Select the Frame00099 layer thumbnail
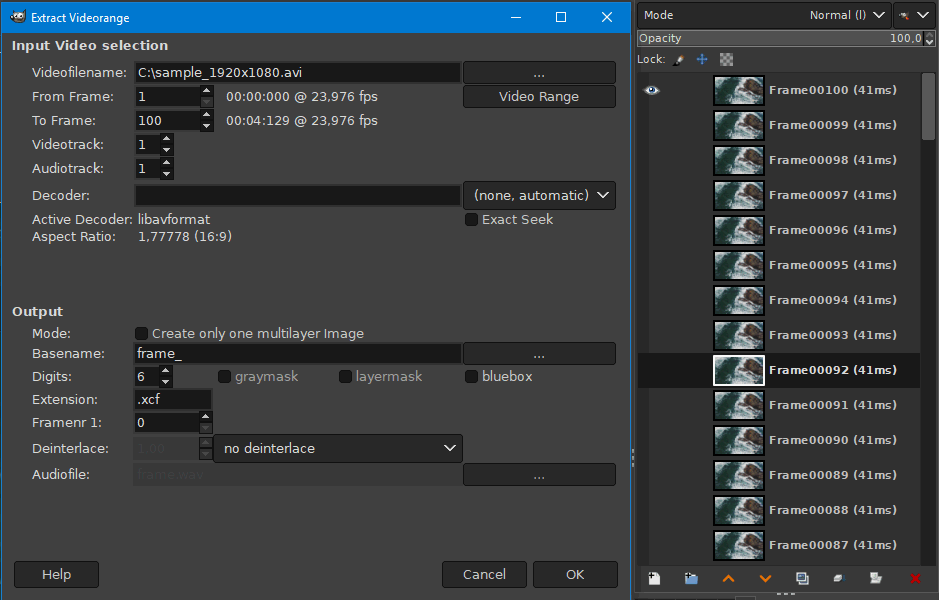This screenshot has height=600, width=939. pyautogui.click(x=739, y=126)
